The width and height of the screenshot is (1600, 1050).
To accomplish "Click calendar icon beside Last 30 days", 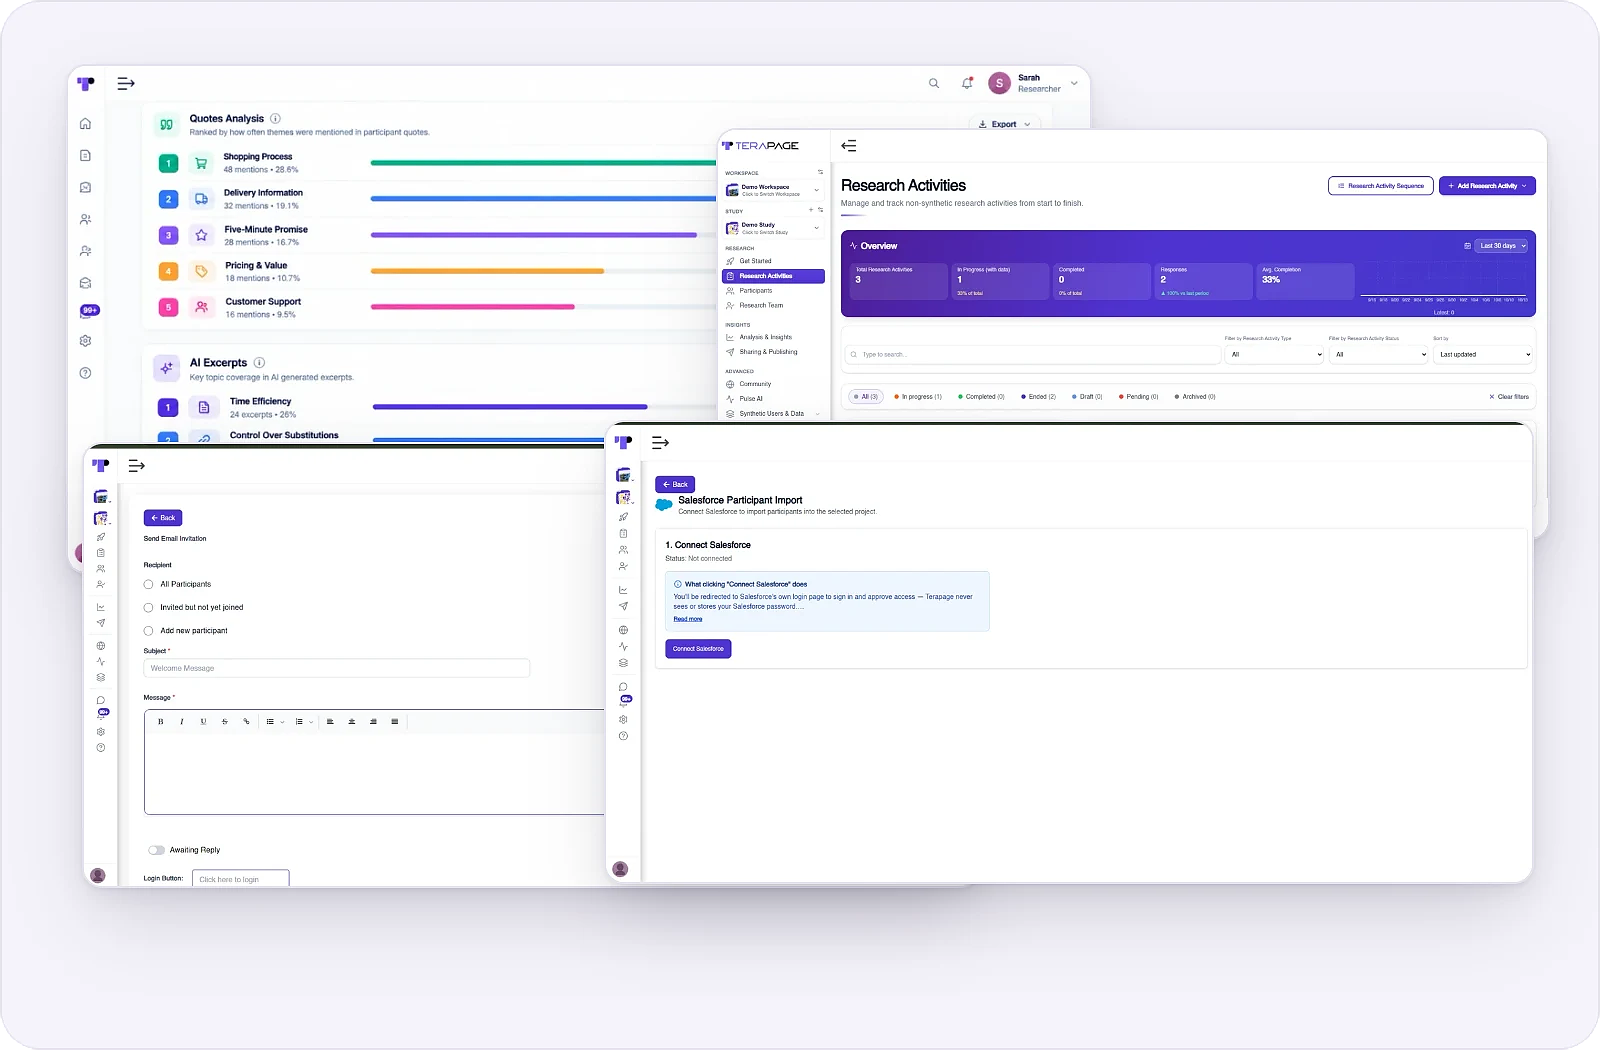I will point(1467,246).
